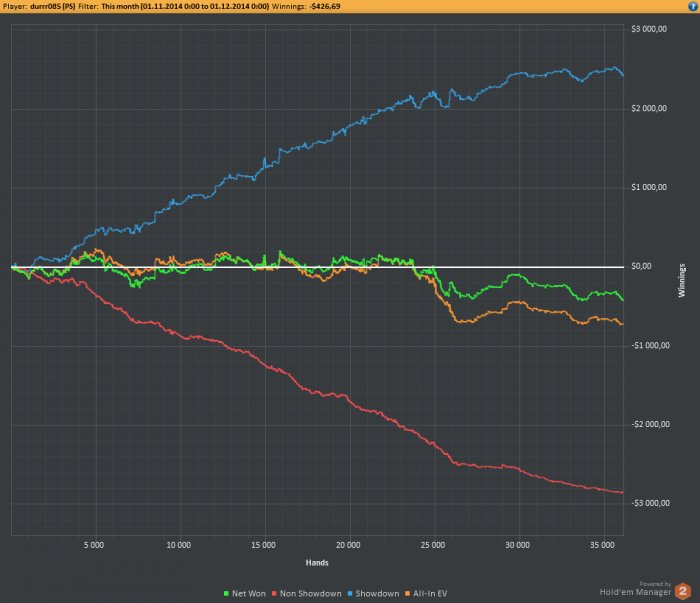Click the $0,00 axis label
Viewport: 700px width, 603px height.
coord(642,266)
